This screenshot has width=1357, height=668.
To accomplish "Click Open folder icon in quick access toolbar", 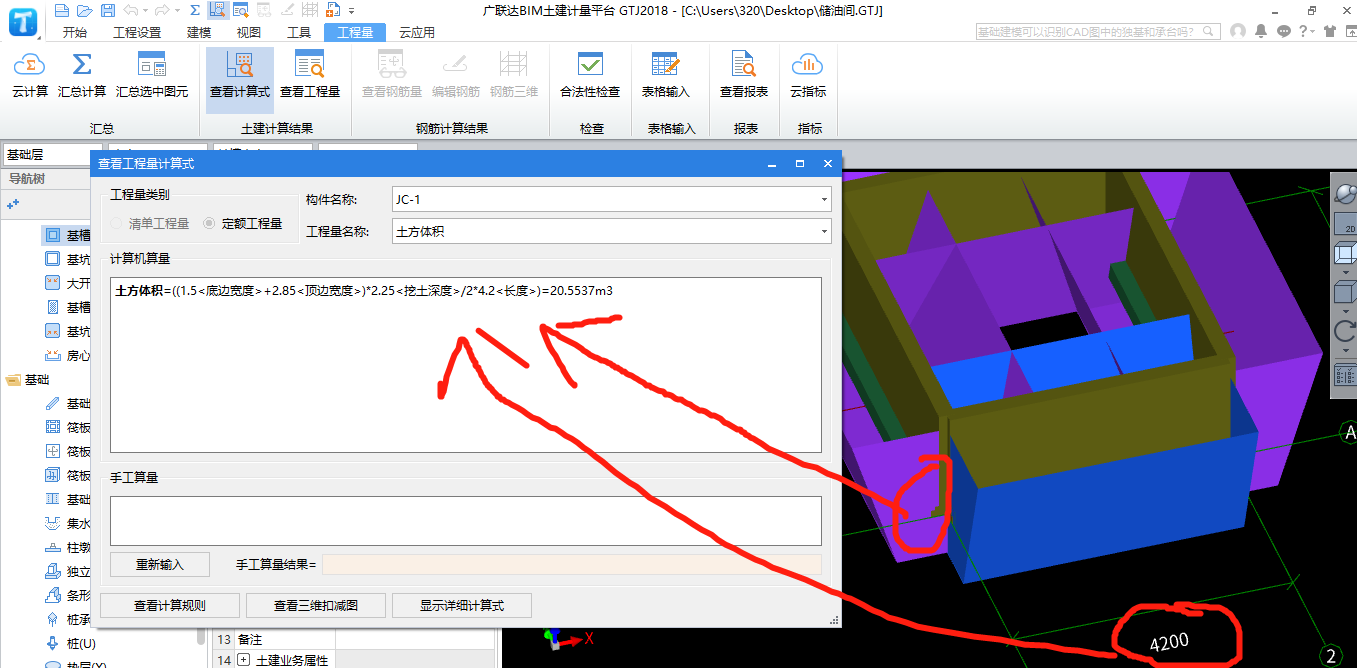I will 84,10.
